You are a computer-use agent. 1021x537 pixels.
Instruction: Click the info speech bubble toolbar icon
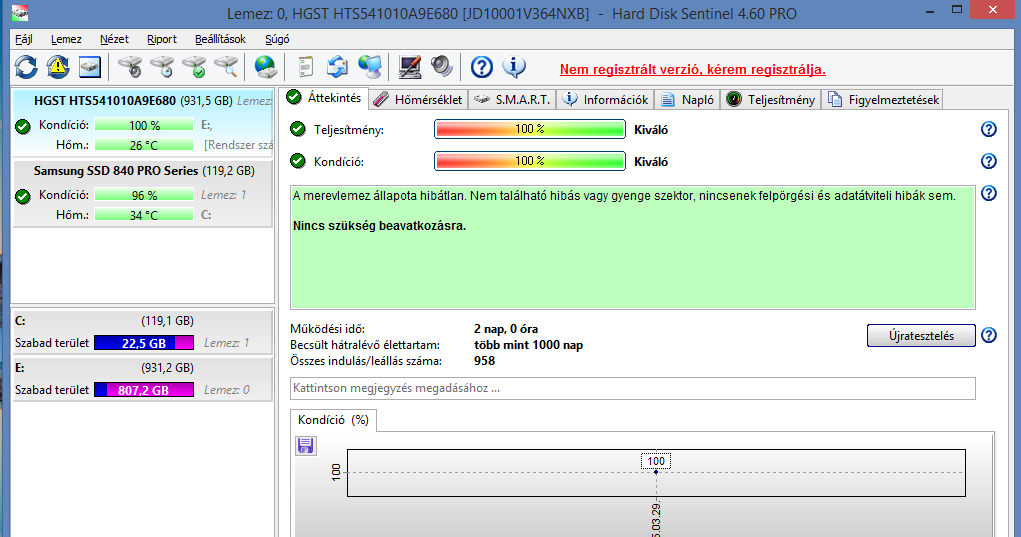point(514,66)
